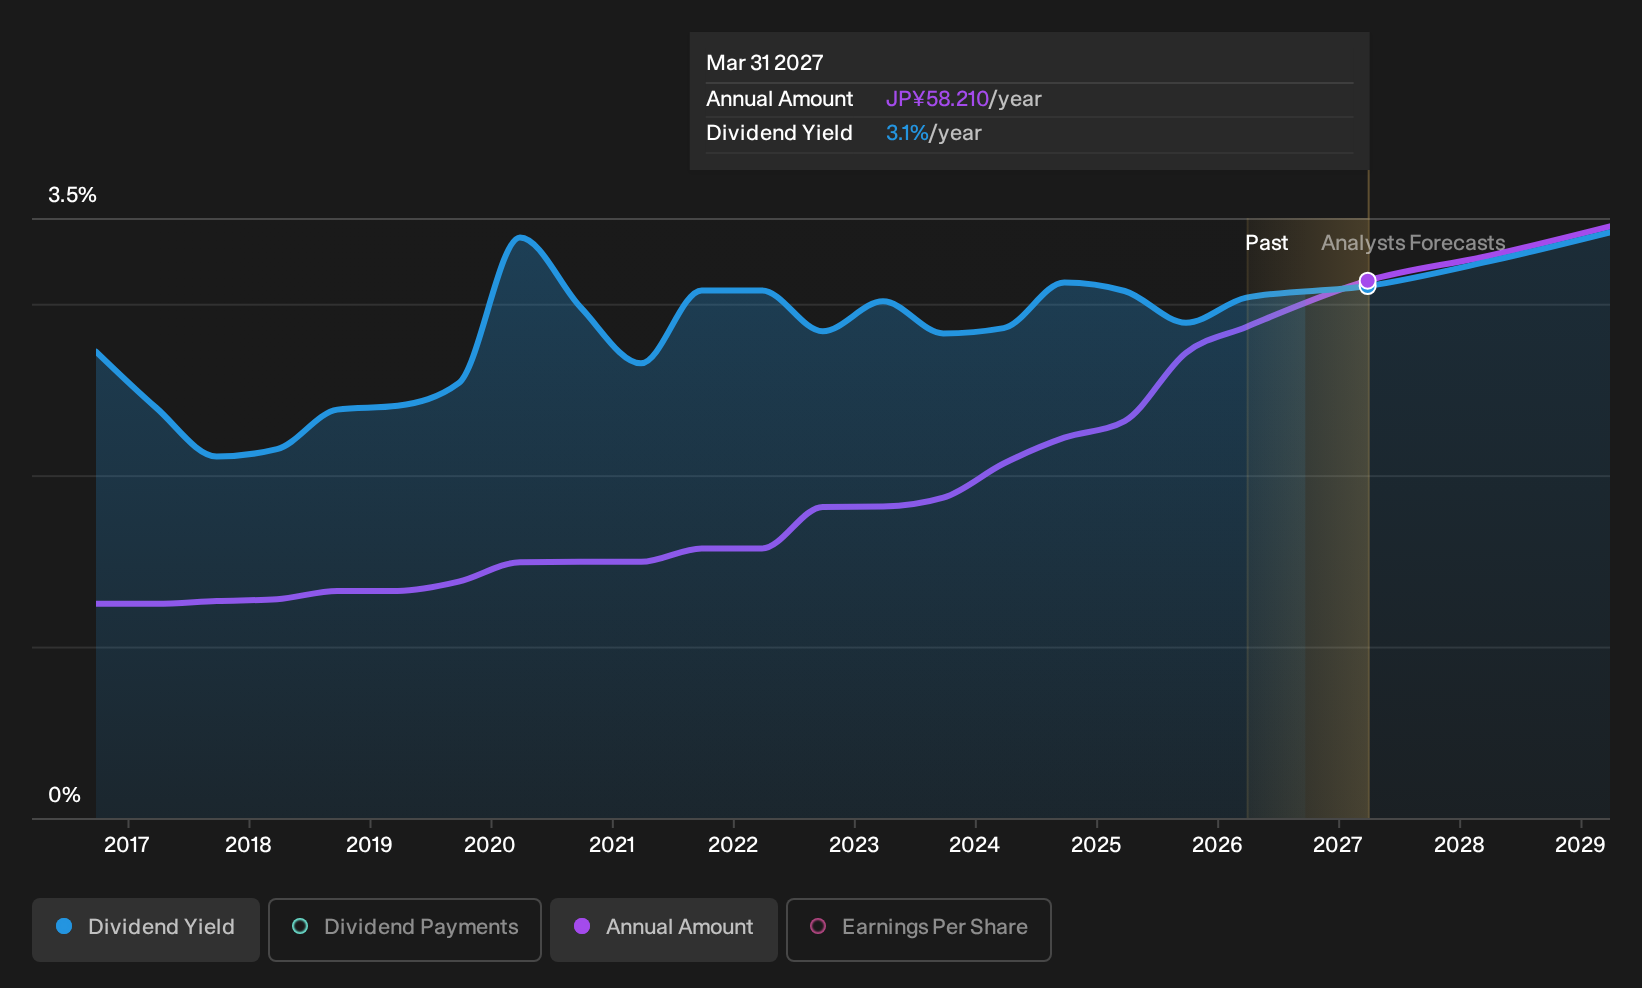Click the 3.1% dividend yield value

click(907, 133)
